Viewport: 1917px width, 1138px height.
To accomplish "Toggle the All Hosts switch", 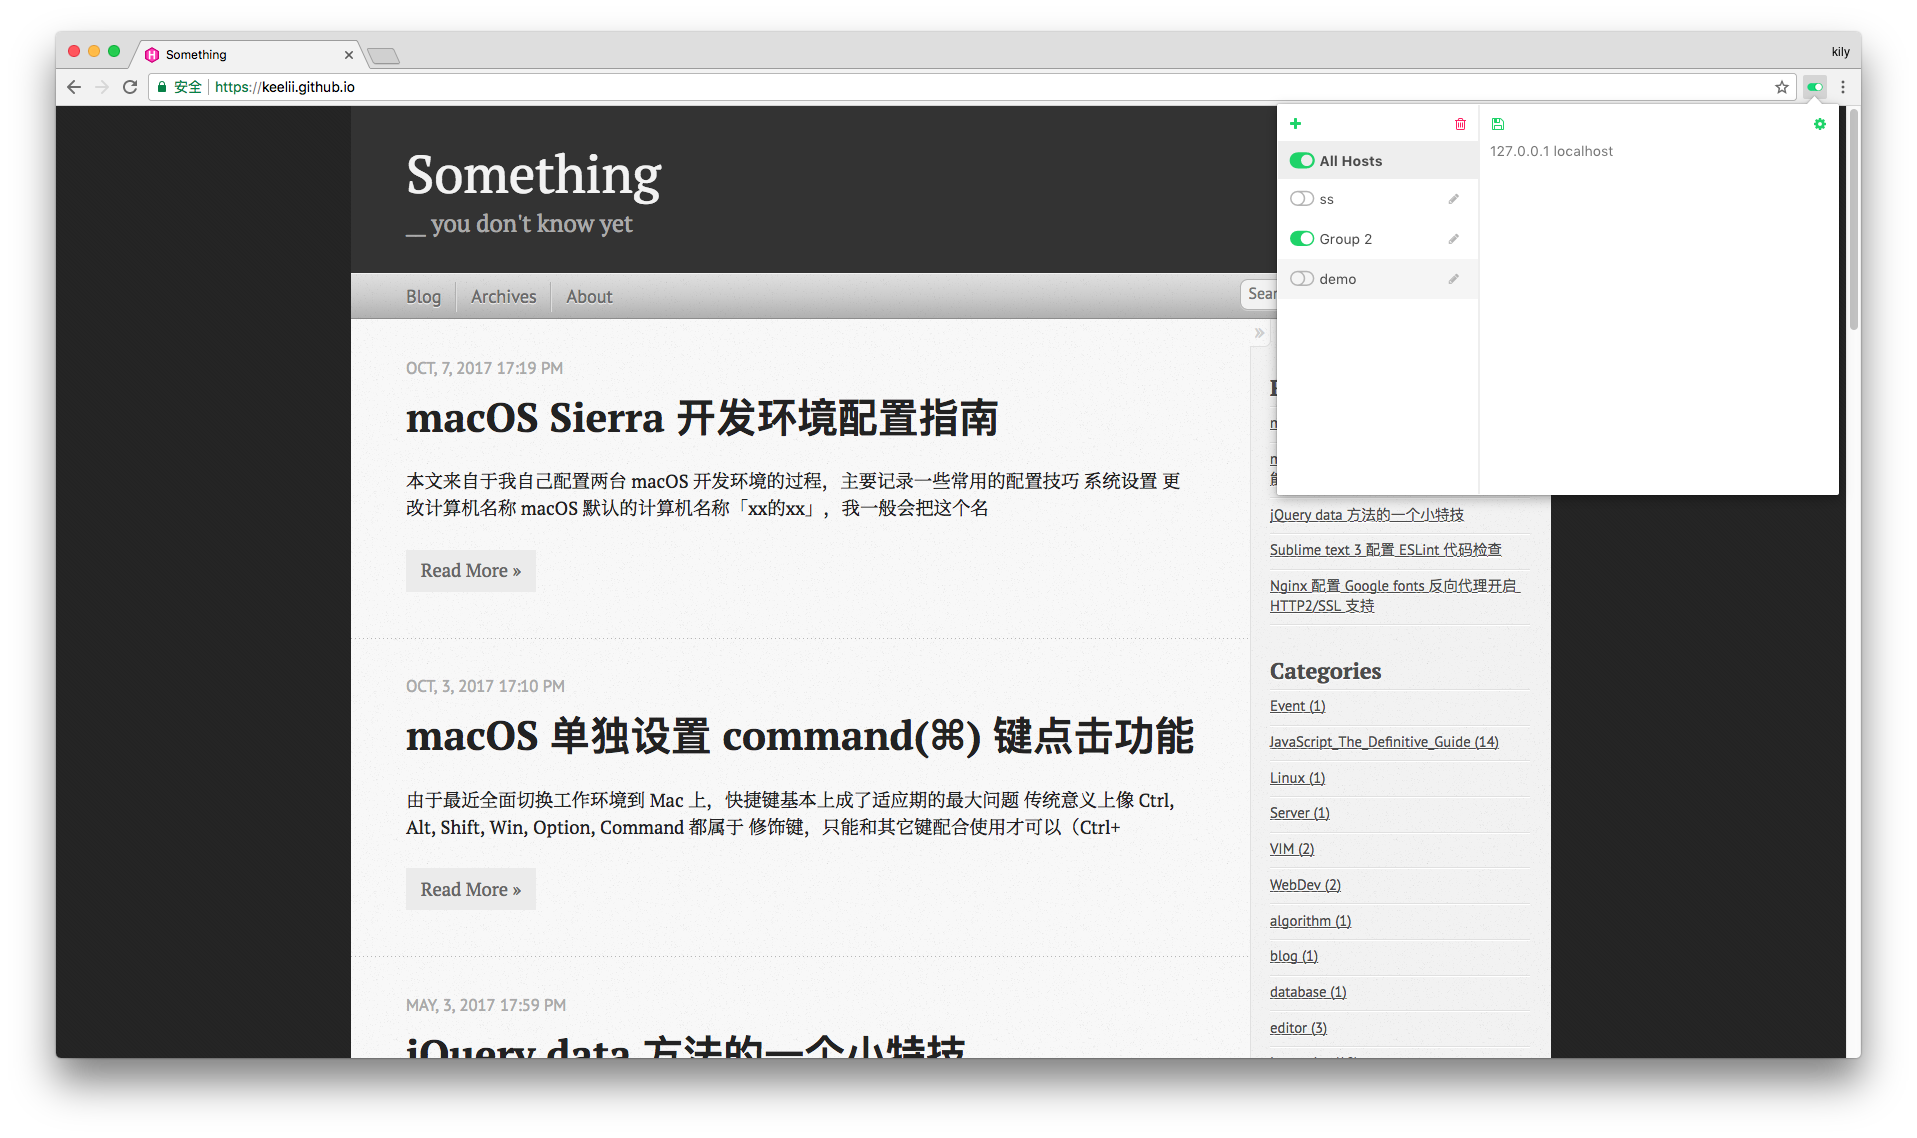I will pyautogui.click(x=1302, y=161).
